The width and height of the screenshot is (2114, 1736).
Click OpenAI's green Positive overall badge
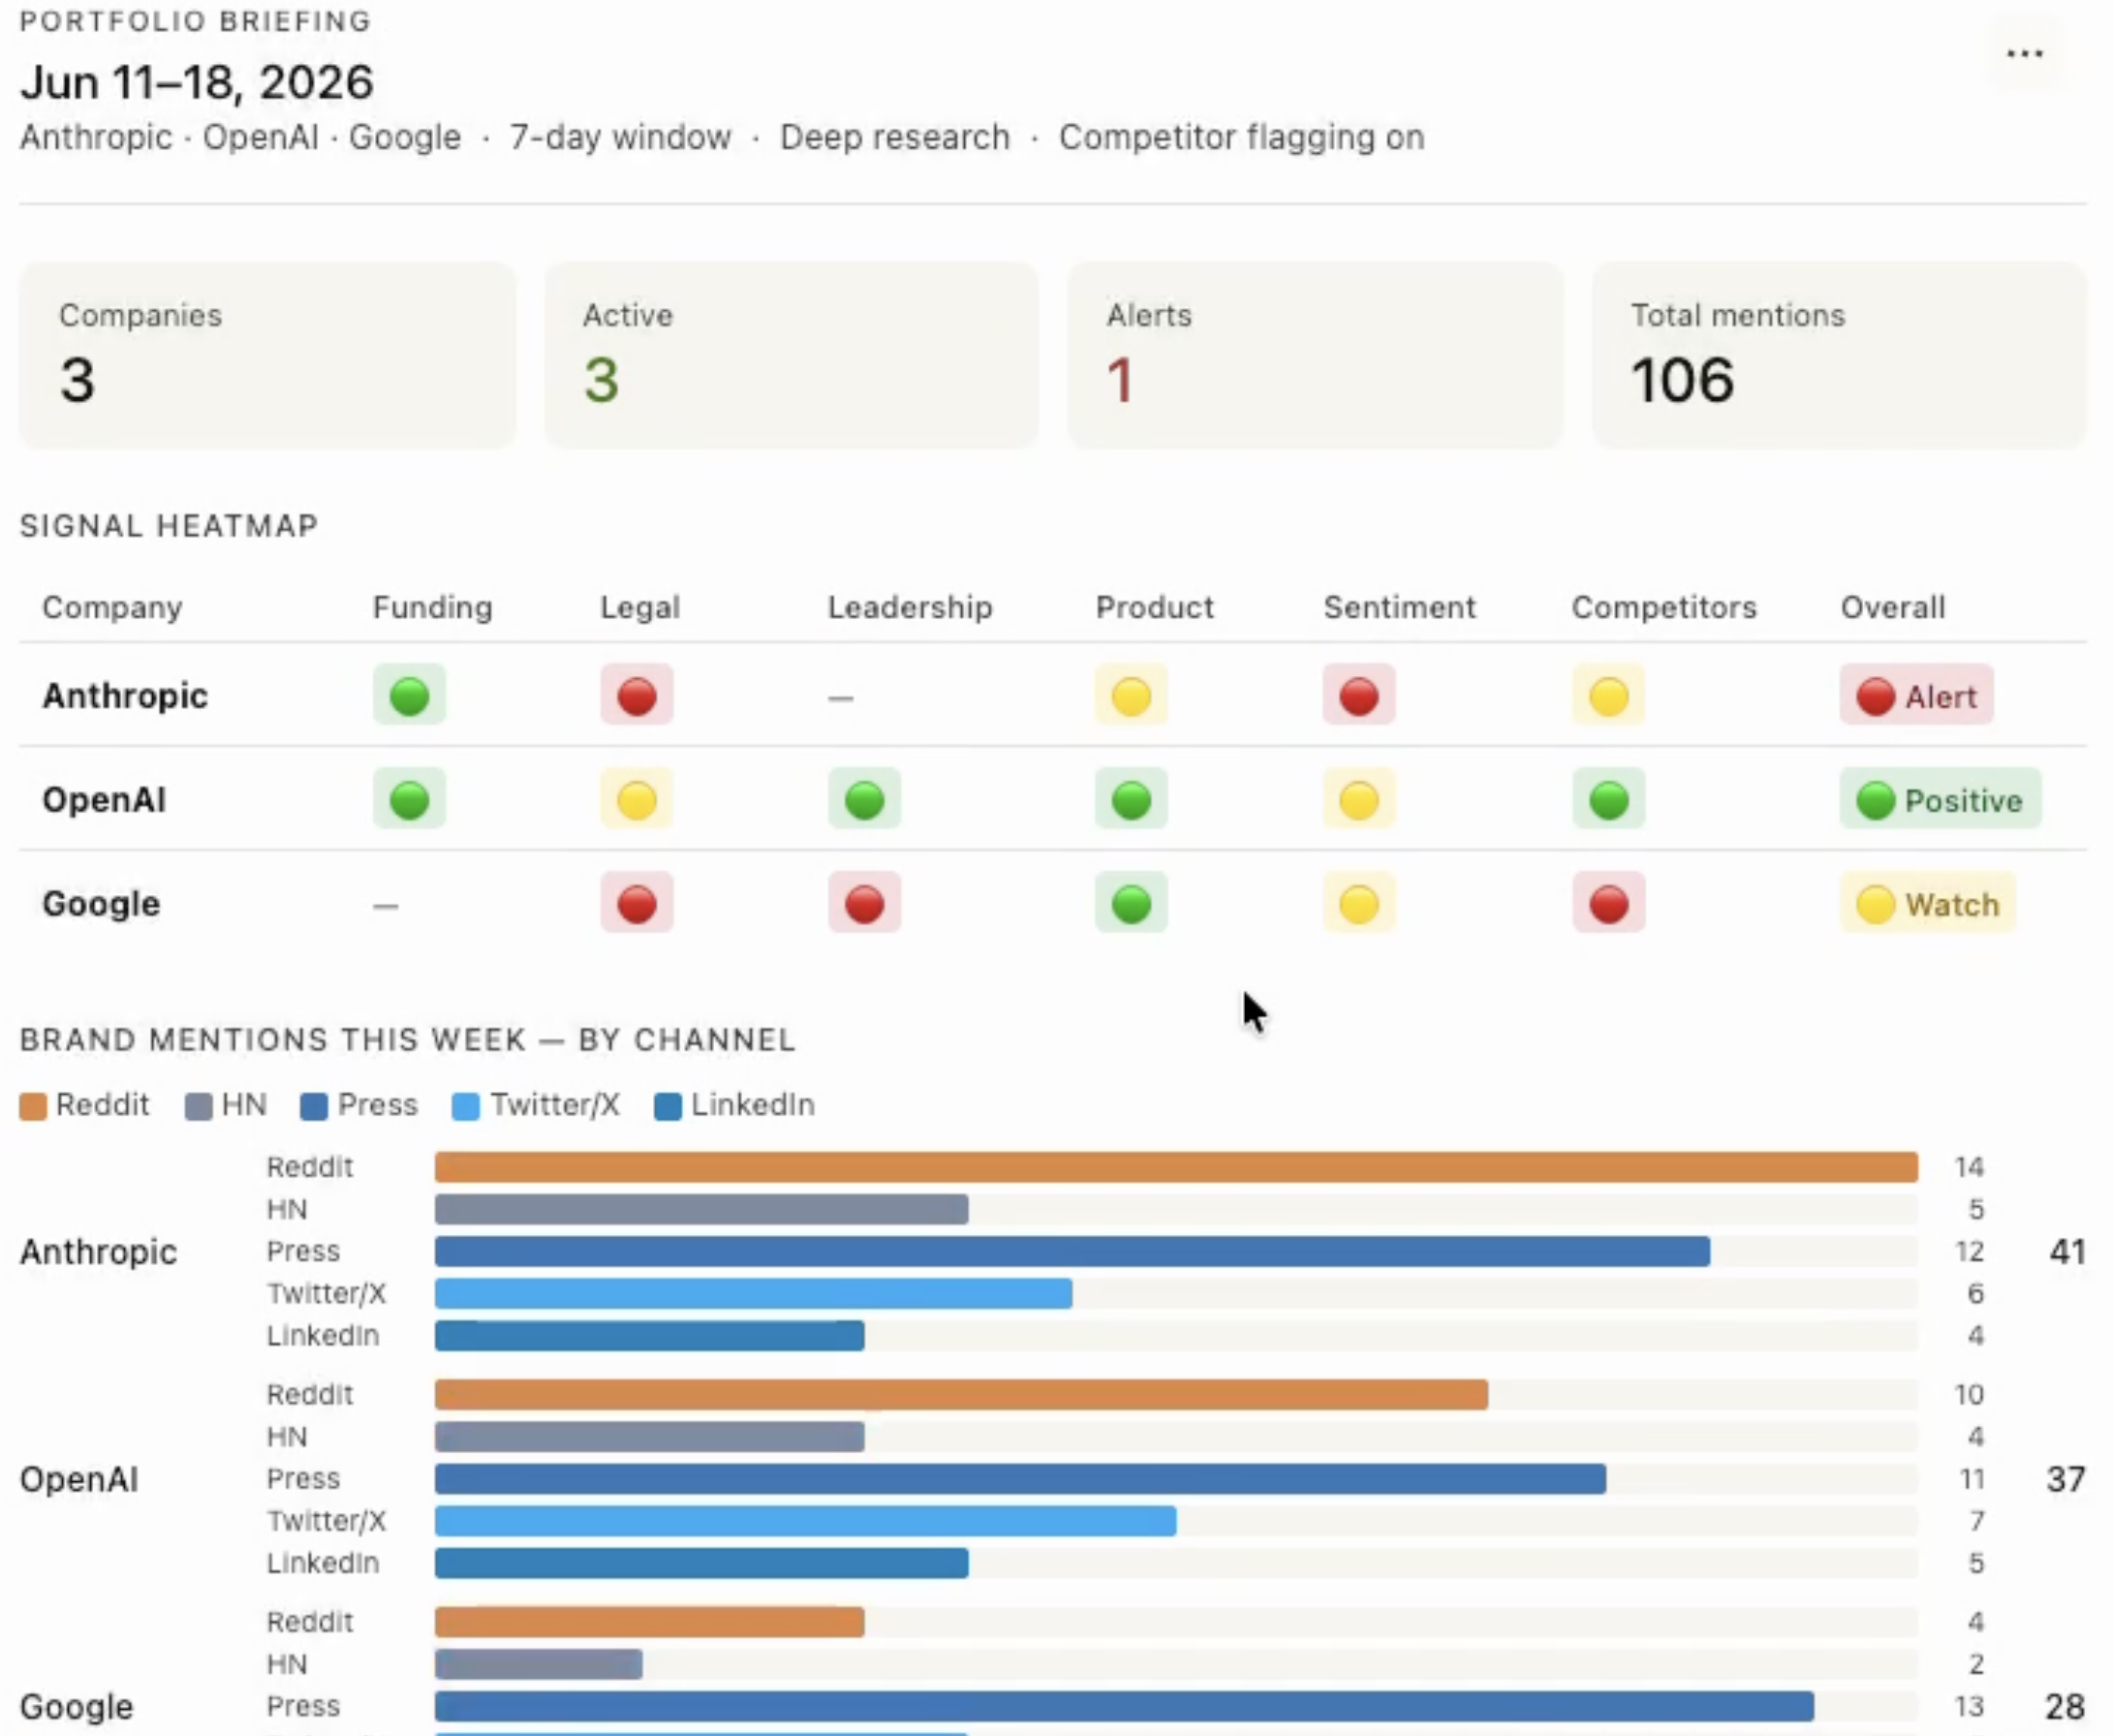1940,800
